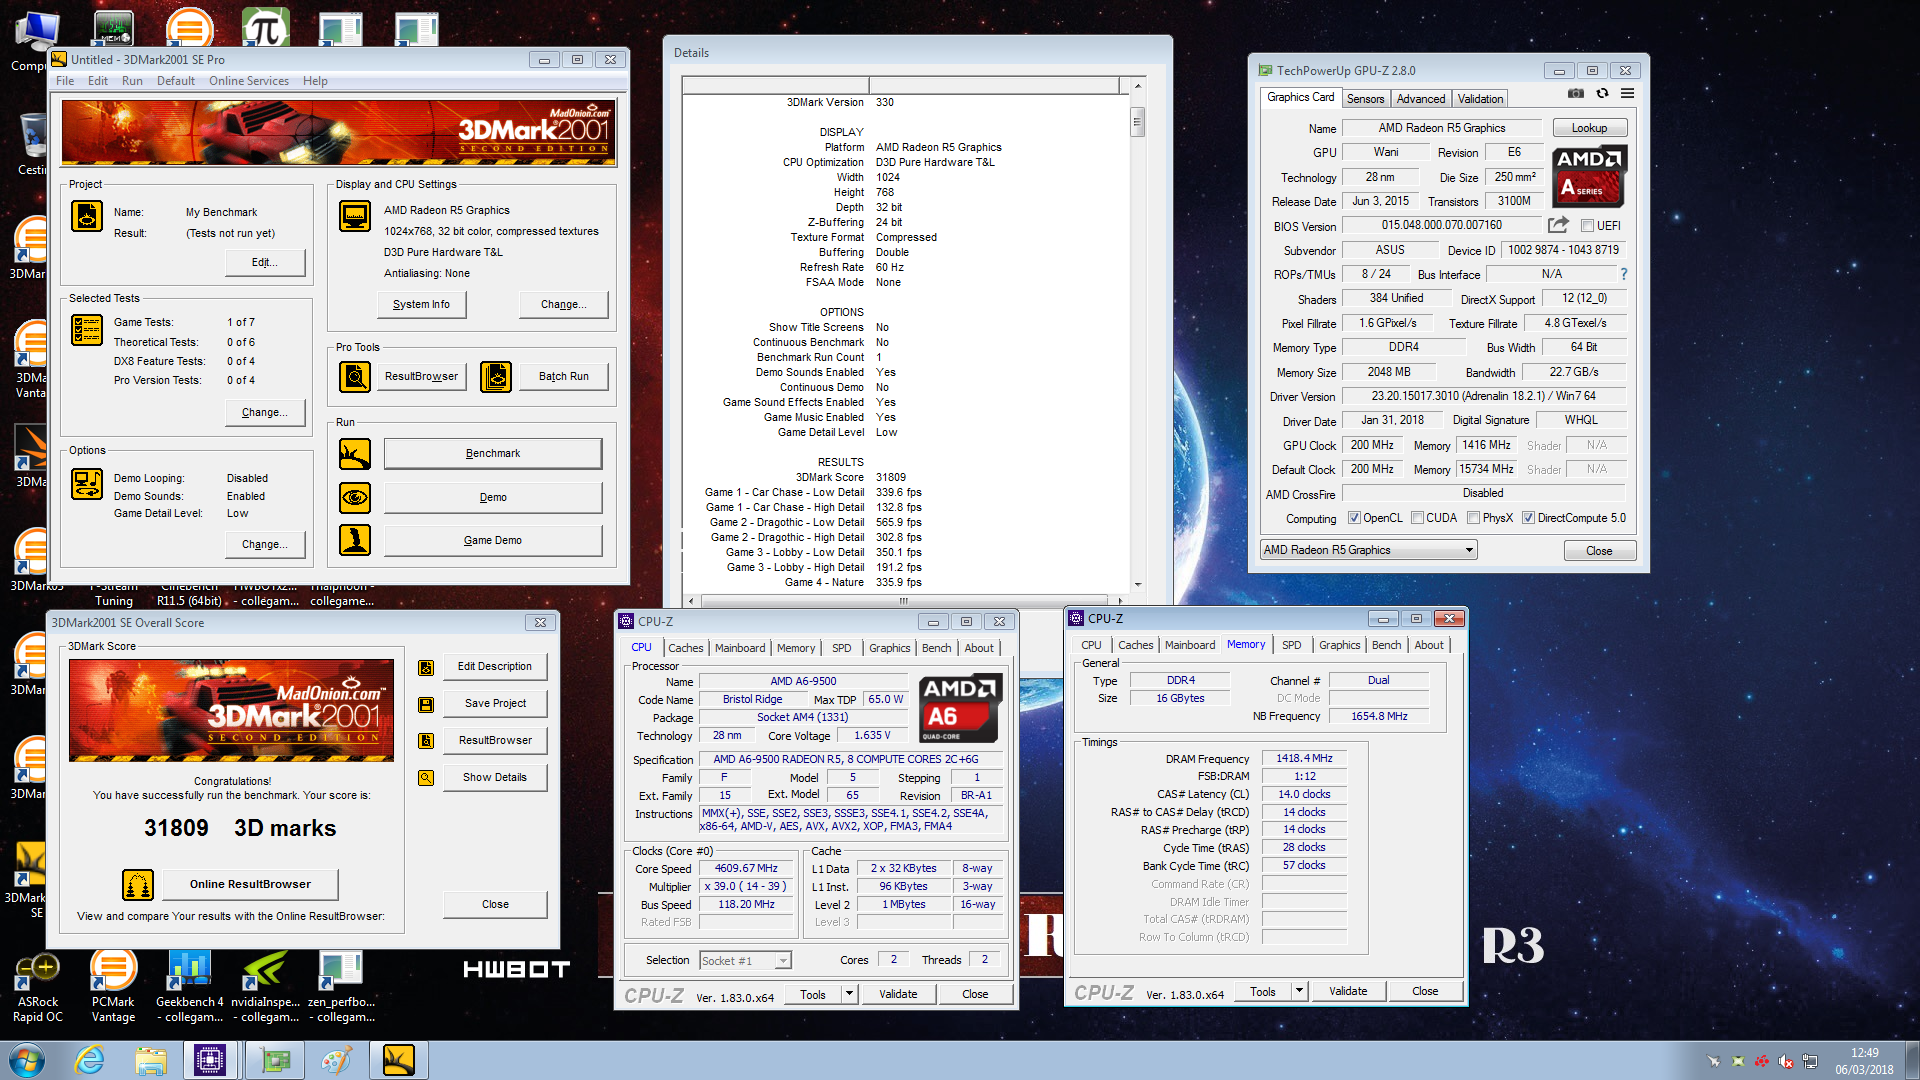Switch to the SPD tab in right CPU-Z
The image size is (1920, 1080).
1292,645
